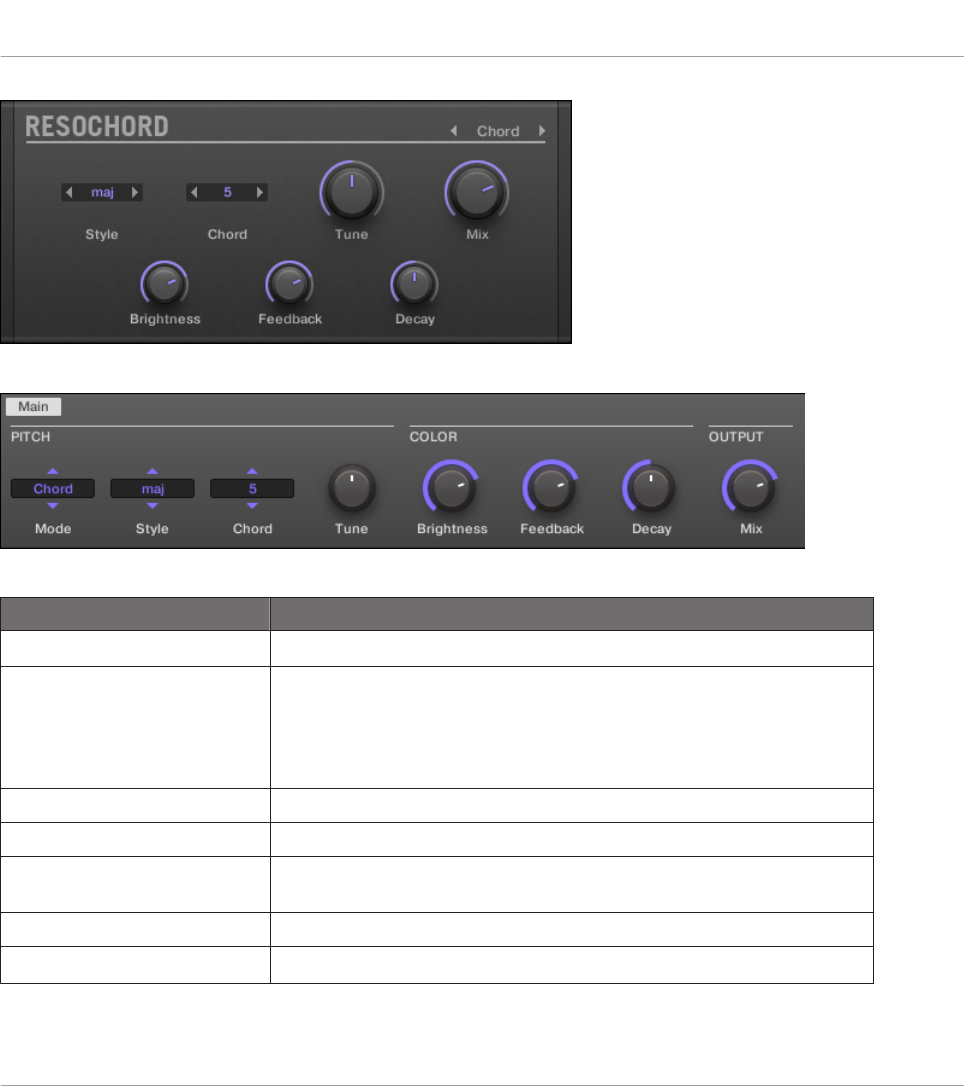
Task: Click the down arrow below the Chord 5 field
Action: coord(252,506)
